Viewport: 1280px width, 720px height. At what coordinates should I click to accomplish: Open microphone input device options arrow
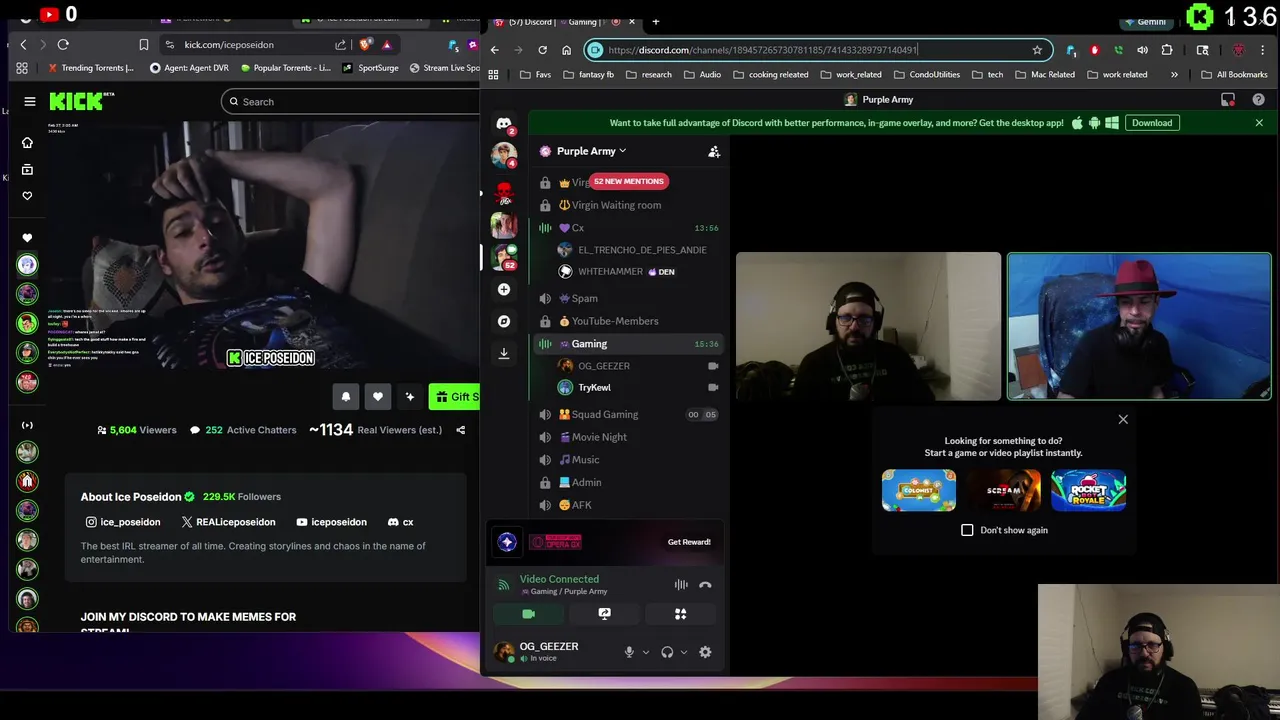pyautogui.click(x=645, y=652)
